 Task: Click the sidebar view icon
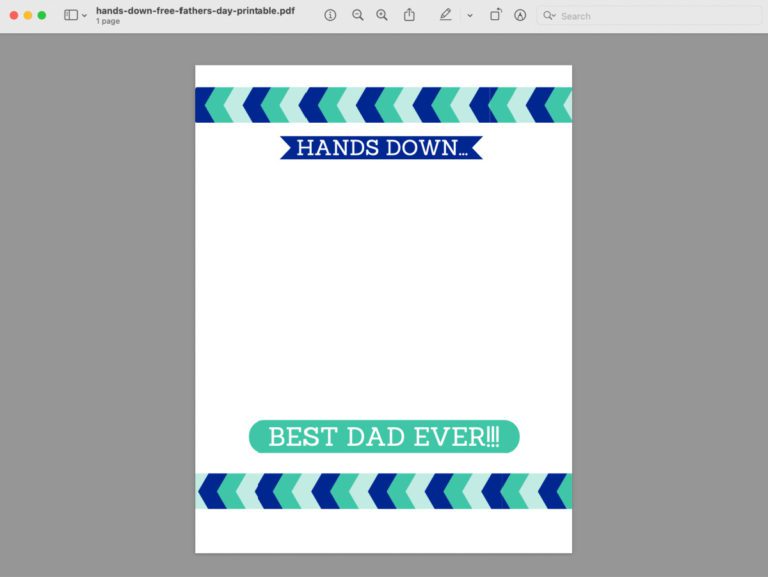71,15
